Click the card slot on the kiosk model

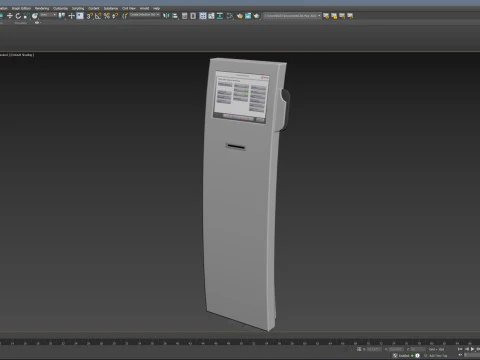(x=236, y=147)
